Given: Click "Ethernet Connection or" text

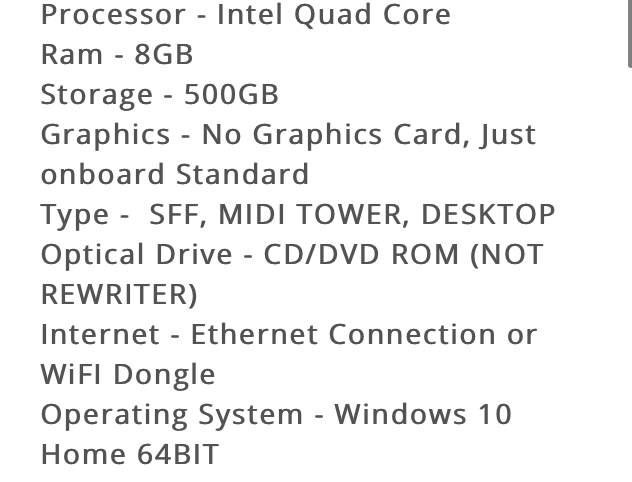Looking at the screenshot, I should (x=364, y=334).
